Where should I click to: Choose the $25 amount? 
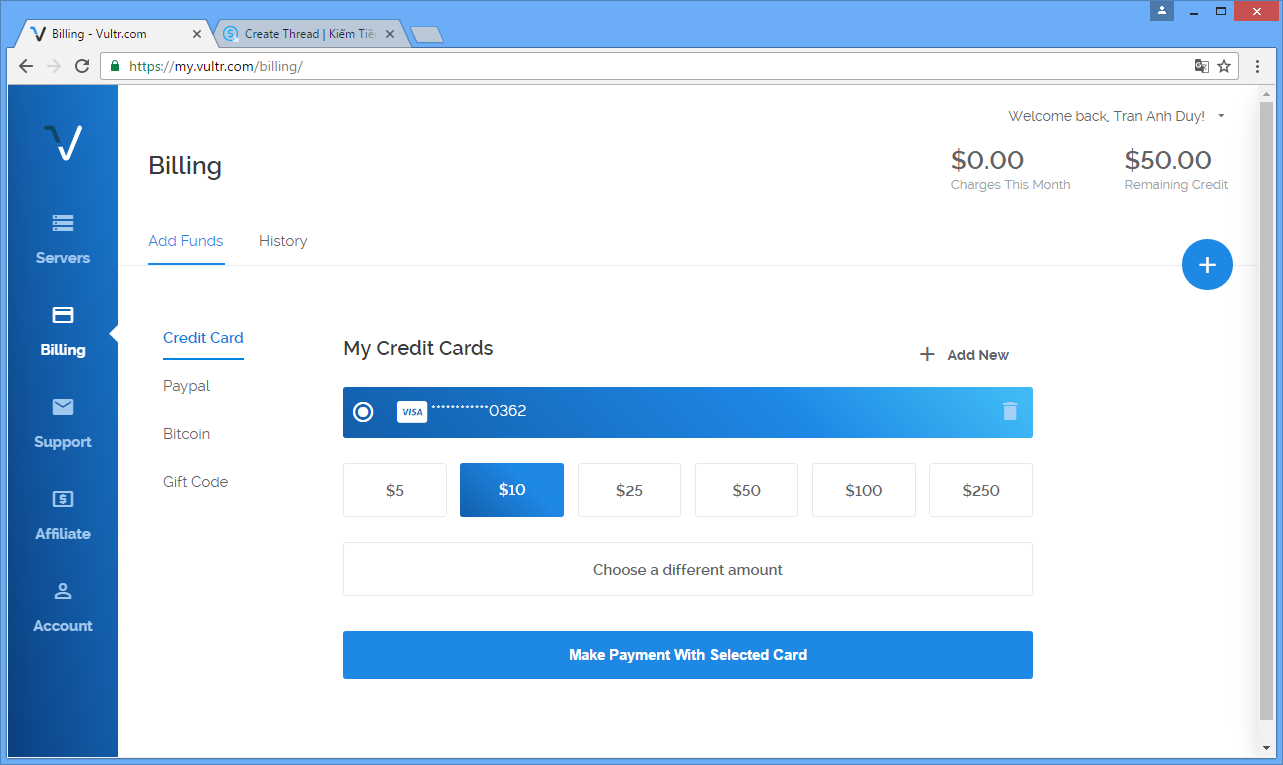coord(629,490)
